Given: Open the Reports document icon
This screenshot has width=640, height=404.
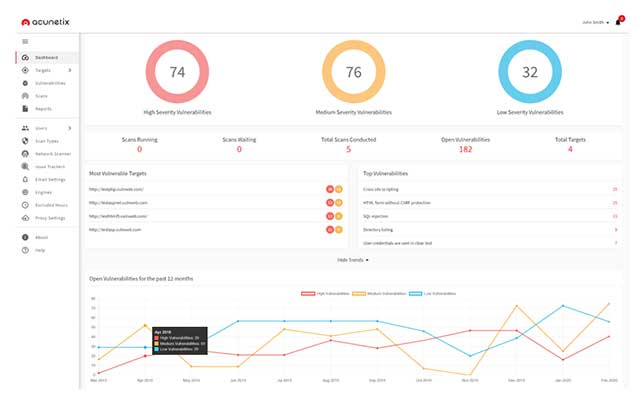Looking at the screenshot, I should pyautogui.click(x=25, y=109).
